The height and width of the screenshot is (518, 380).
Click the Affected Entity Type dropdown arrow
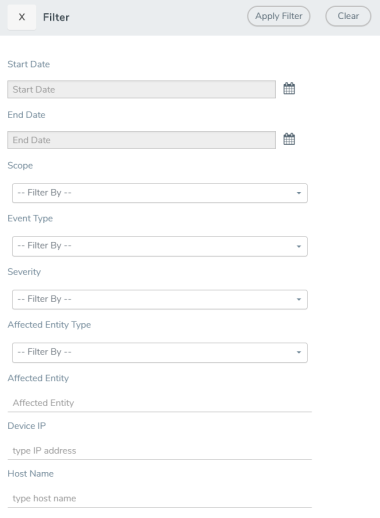click(299, 352)
